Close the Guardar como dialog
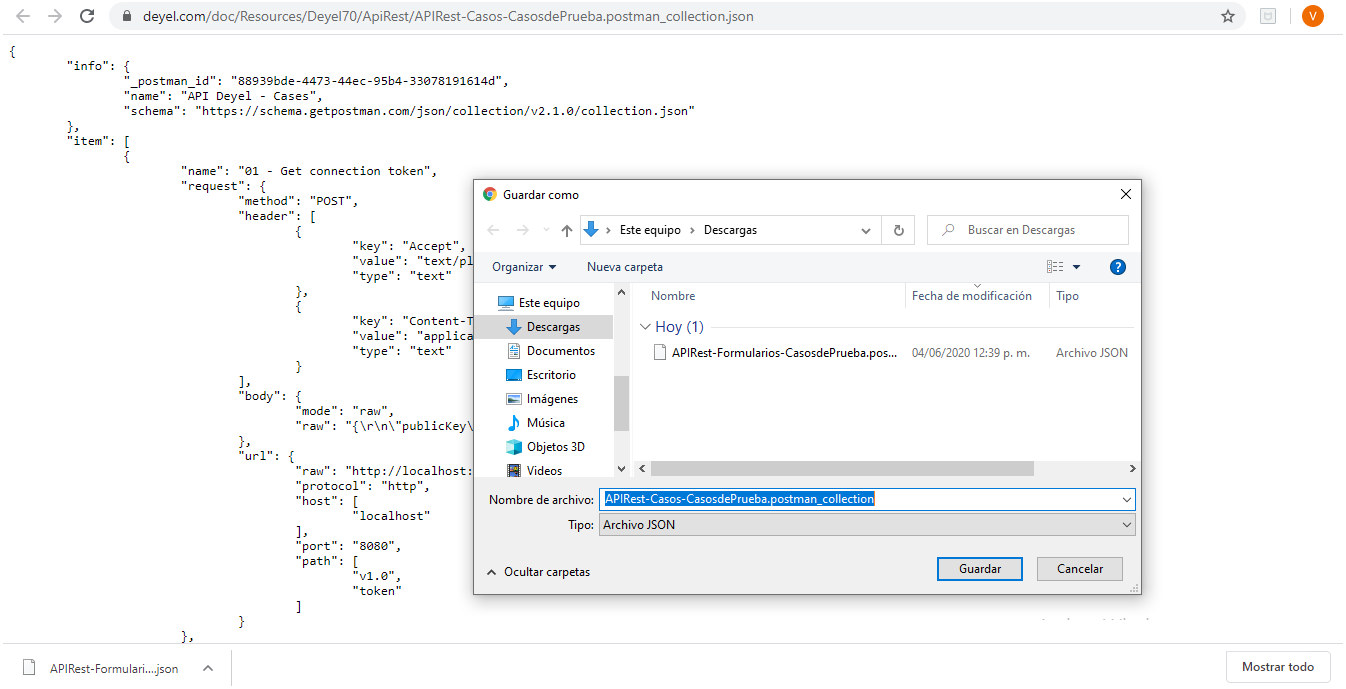 click(x=1126, y=194)
